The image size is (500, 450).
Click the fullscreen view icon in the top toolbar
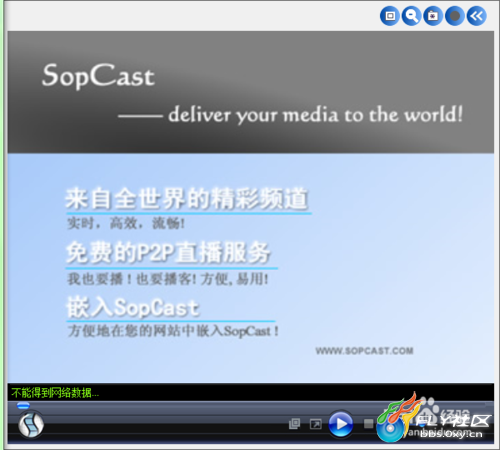[x=390, y=16]
